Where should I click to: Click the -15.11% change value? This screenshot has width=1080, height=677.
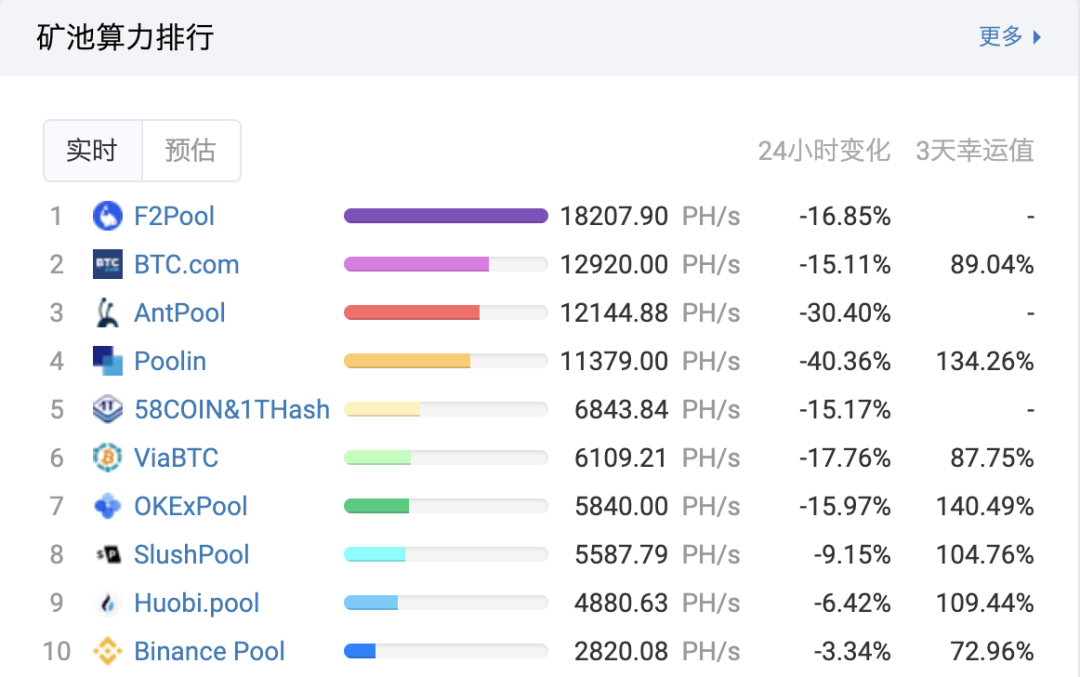pos(845,264)
